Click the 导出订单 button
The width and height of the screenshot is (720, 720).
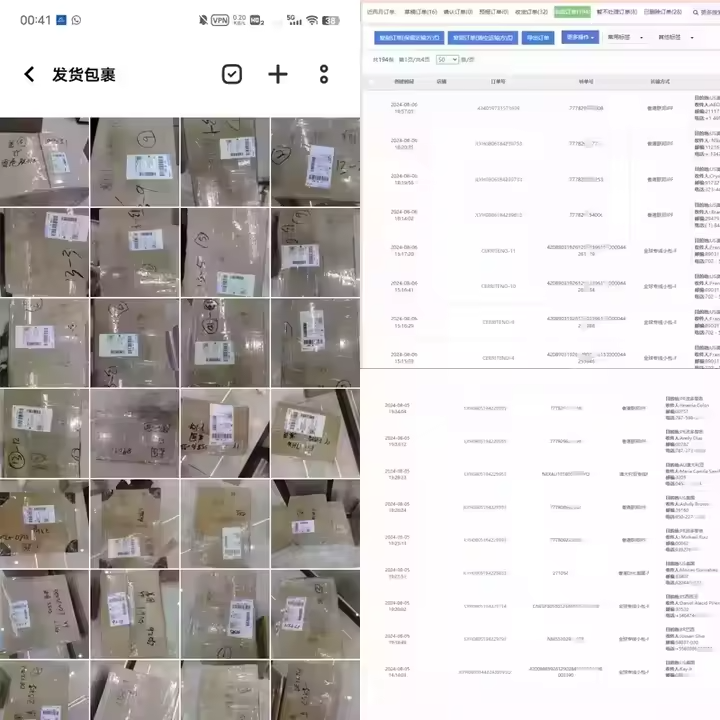(538, 38)
